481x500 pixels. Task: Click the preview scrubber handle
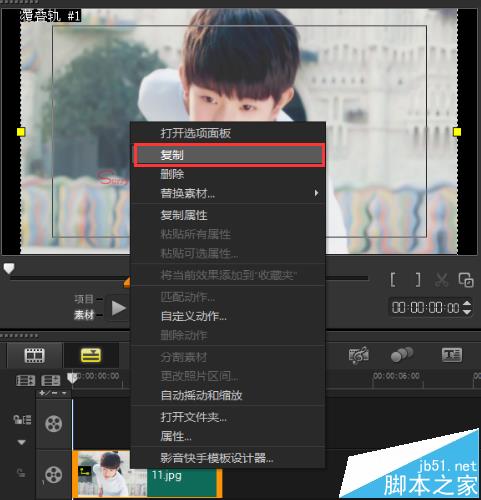coord(9,268)
